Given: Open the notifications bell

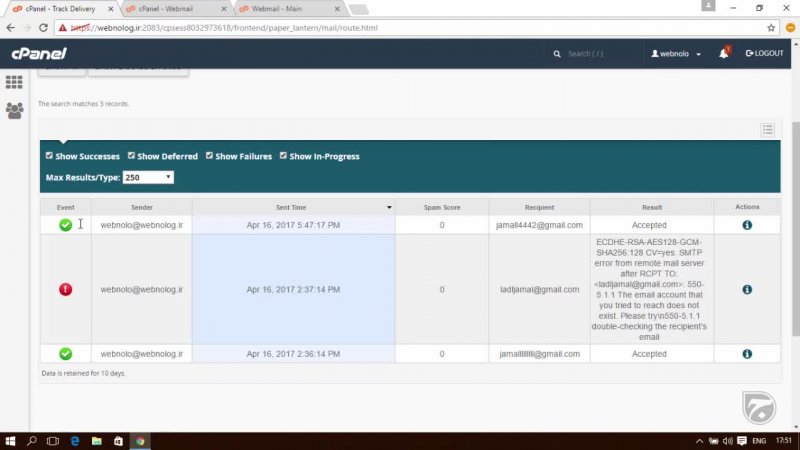Looking at the screenshot, I should (723, 53).
